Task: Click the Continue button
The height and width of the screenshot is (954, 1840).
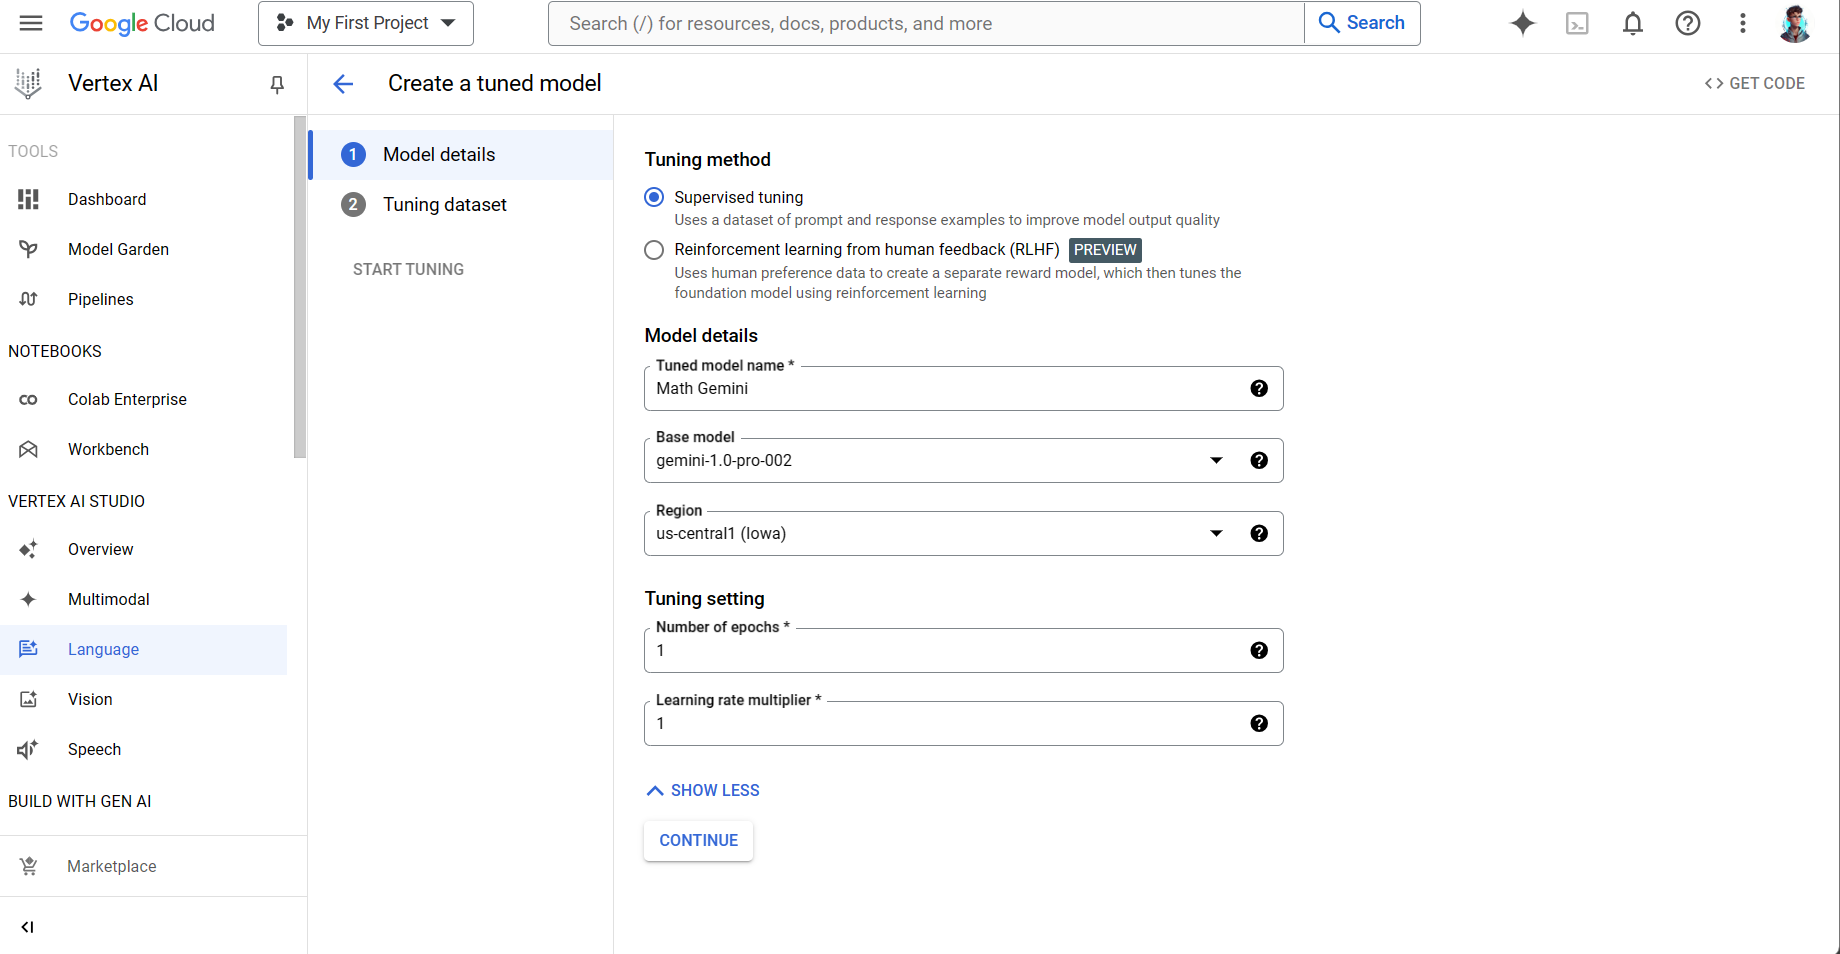Action: click(x=698, y=841)
